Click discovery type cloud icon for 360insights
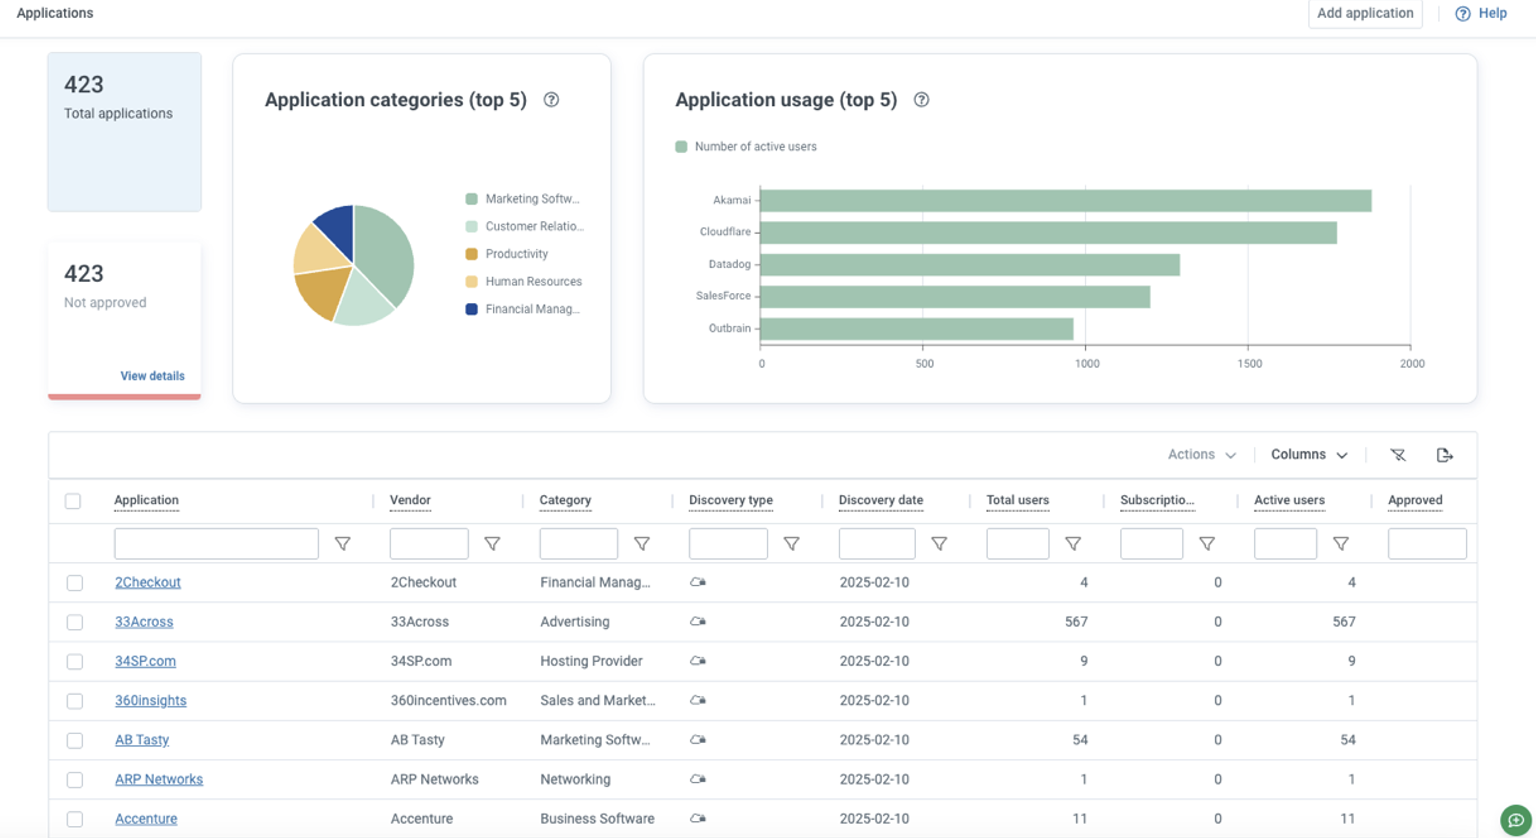 coord(698,700)
